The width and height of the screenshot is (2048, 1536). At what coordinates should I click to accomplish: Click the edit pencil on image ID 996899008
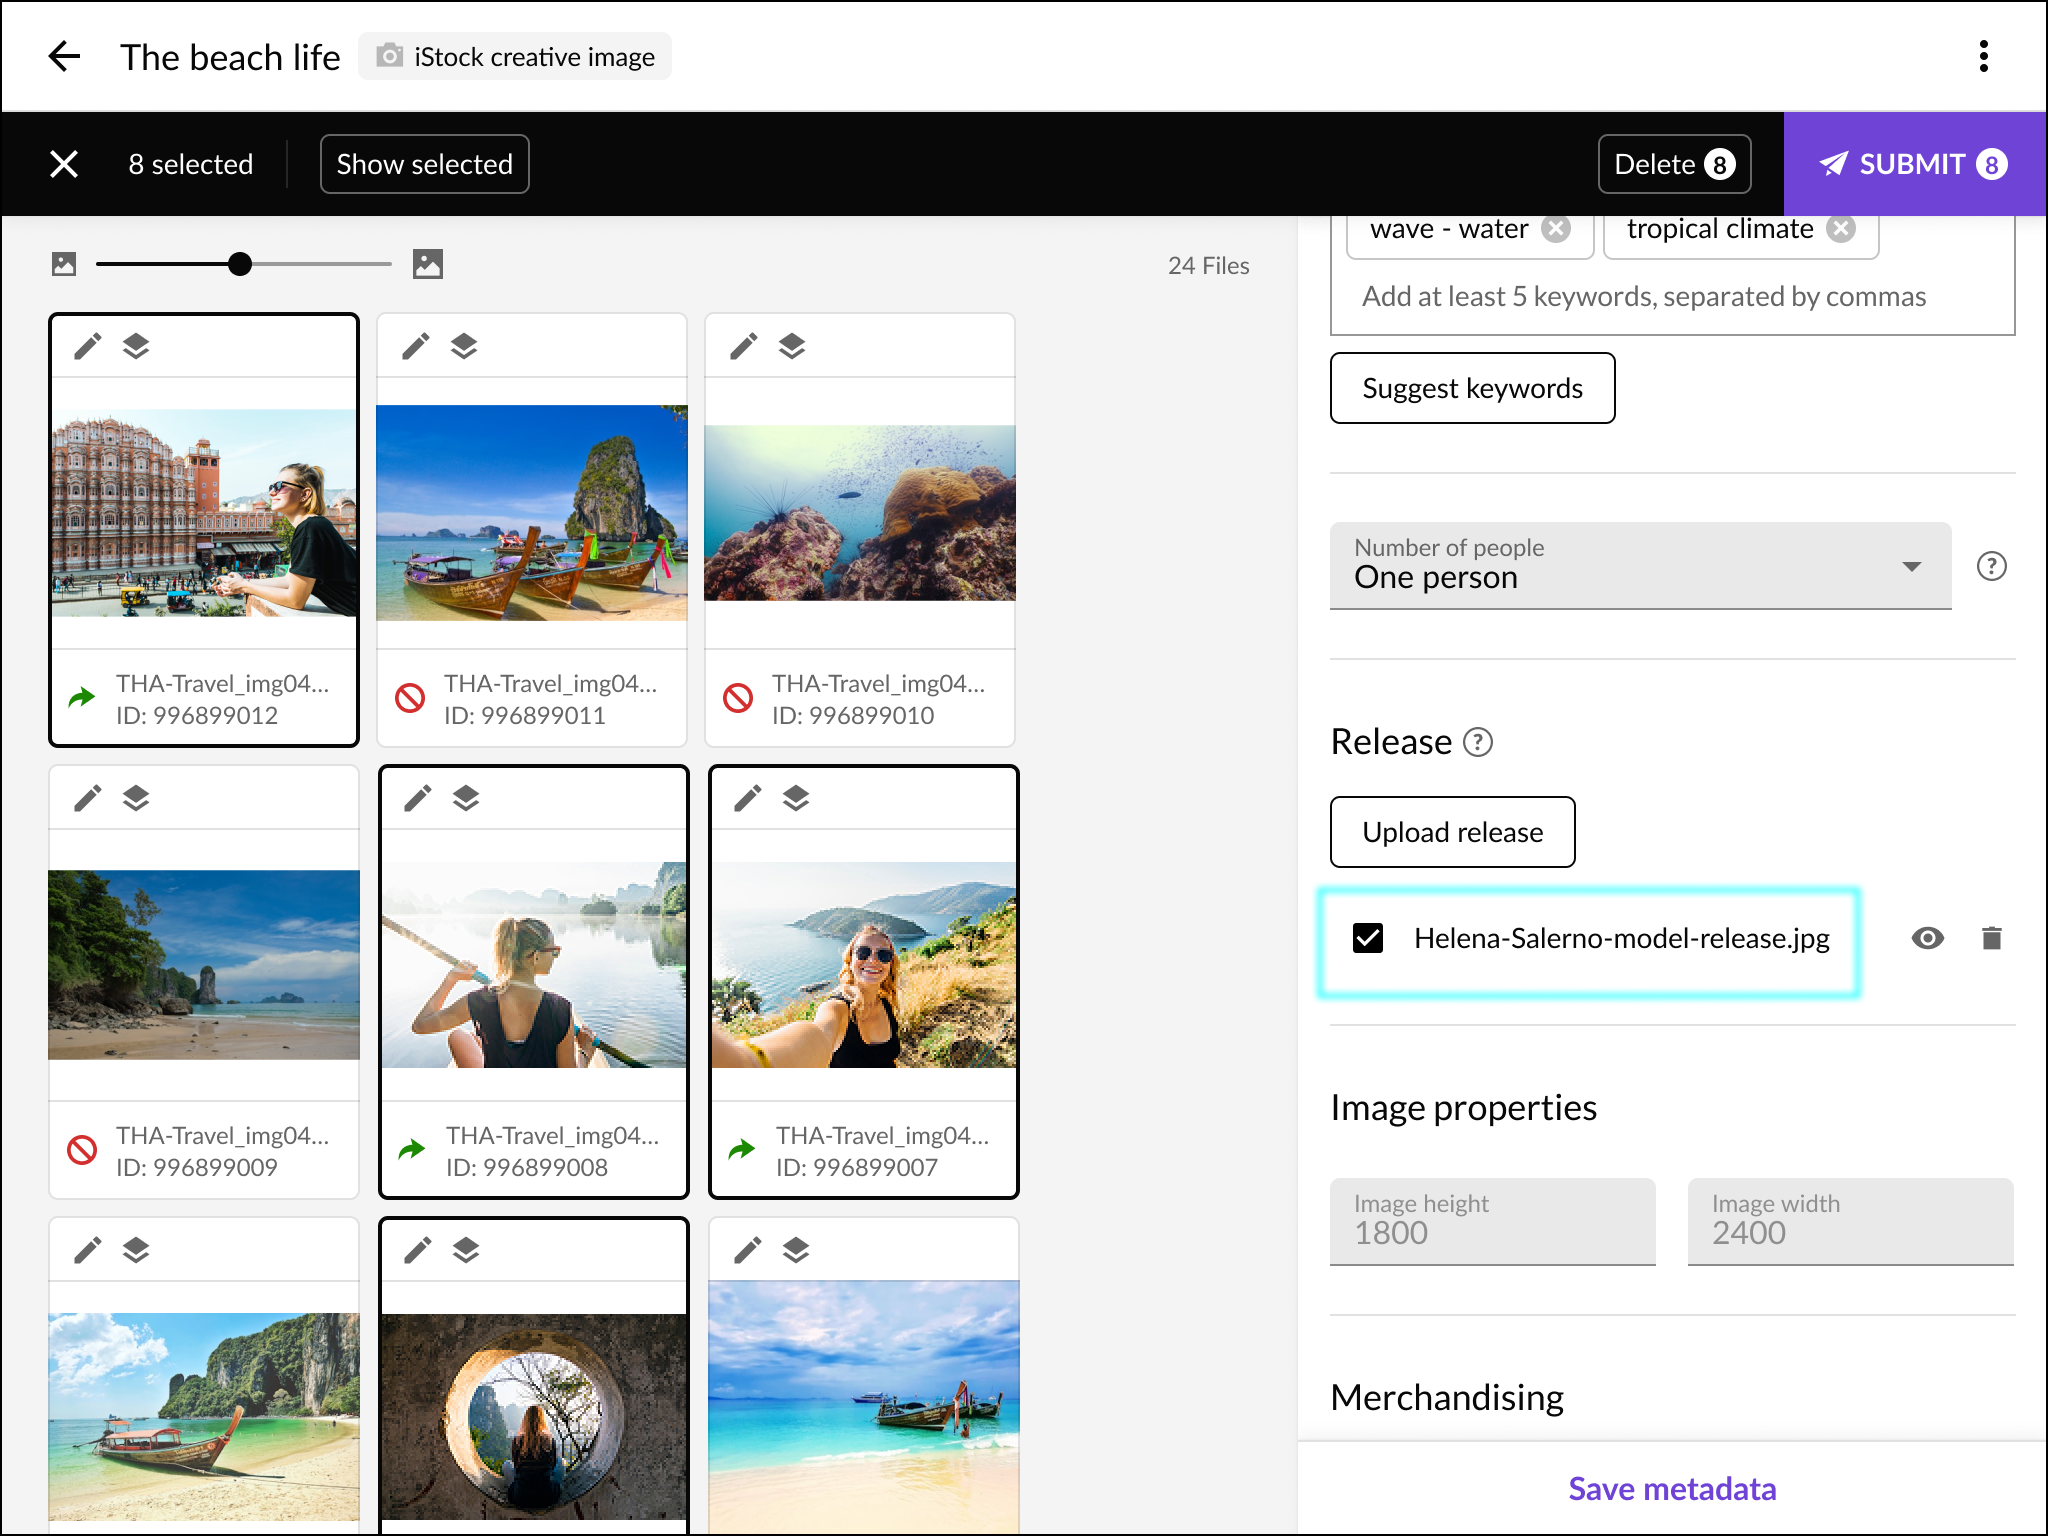tap(418, 798)
